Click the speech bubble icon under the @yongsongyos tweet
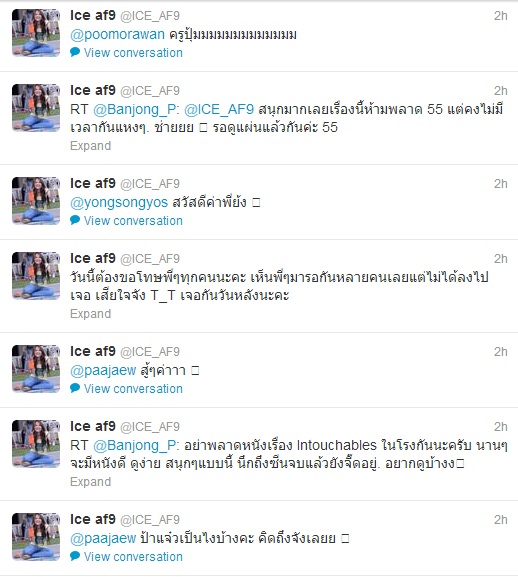 [75, 220]
